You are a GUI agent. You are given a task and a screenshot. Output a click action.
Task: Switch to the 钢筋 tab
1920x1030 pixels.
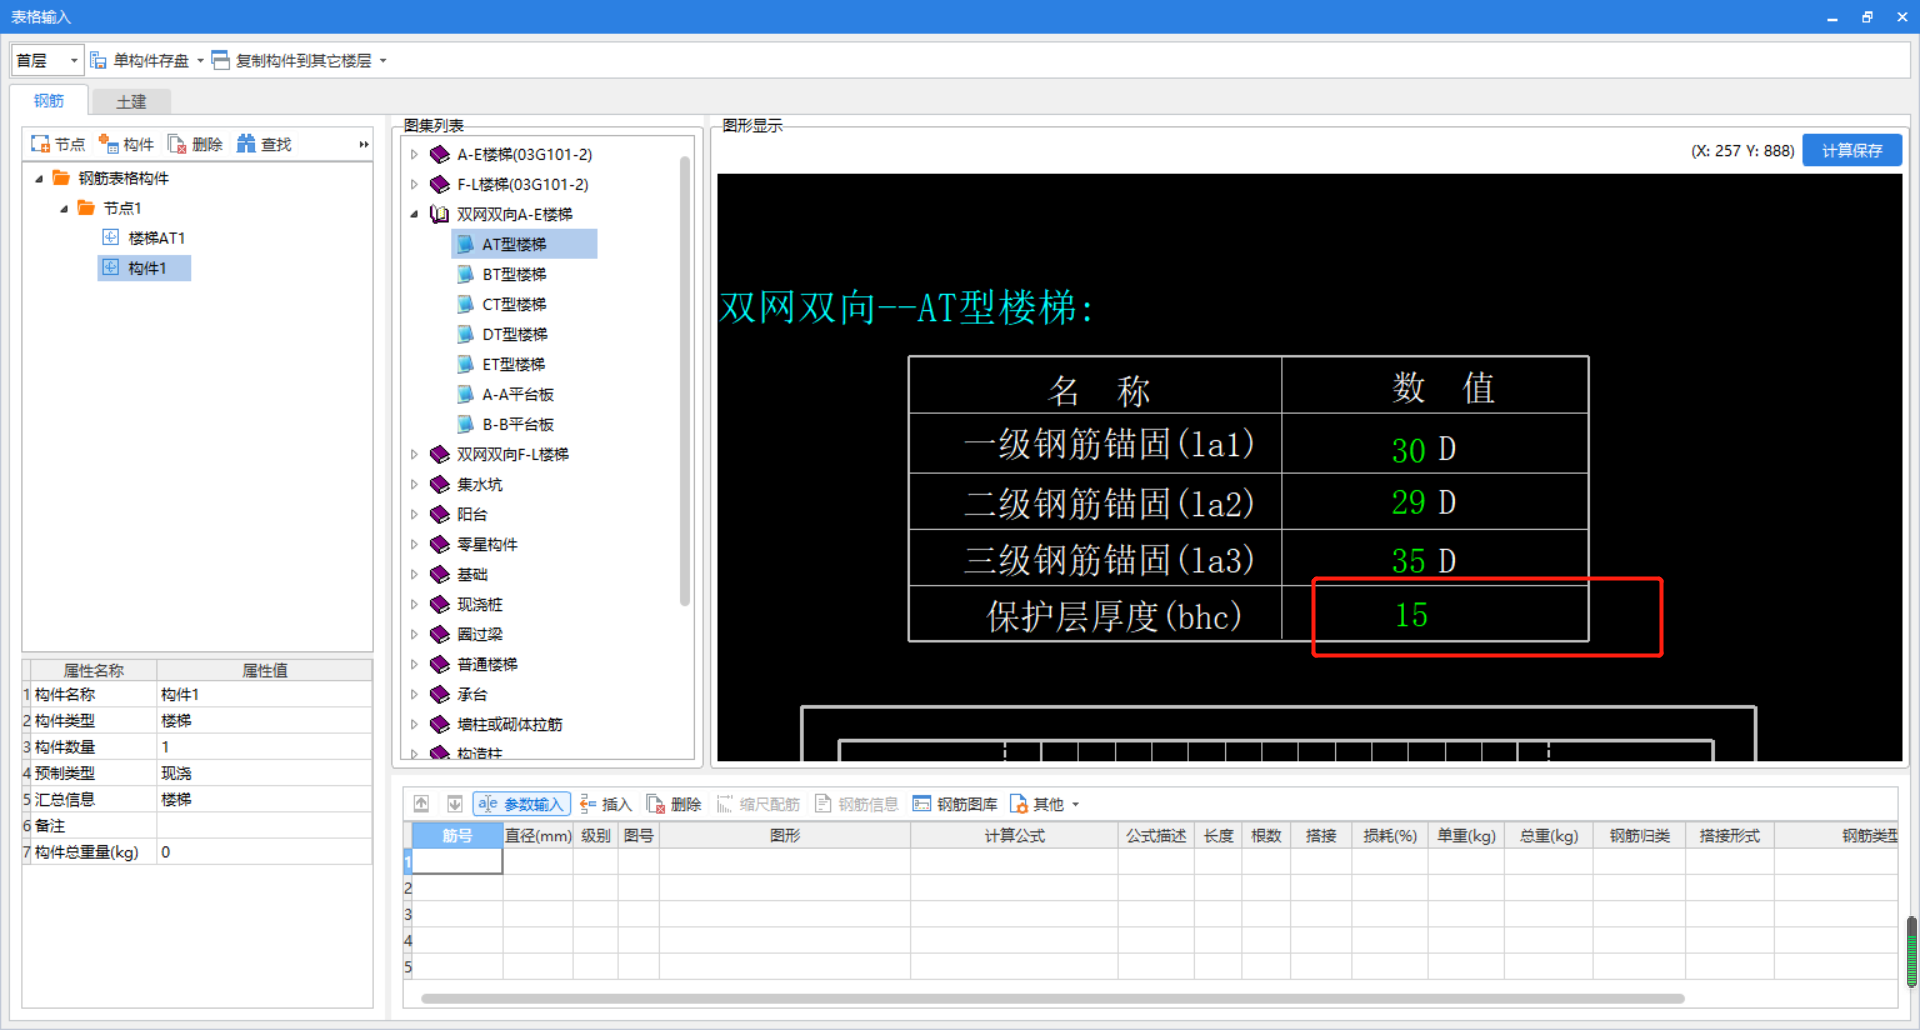pyautogui.click(x=49, y=101)
